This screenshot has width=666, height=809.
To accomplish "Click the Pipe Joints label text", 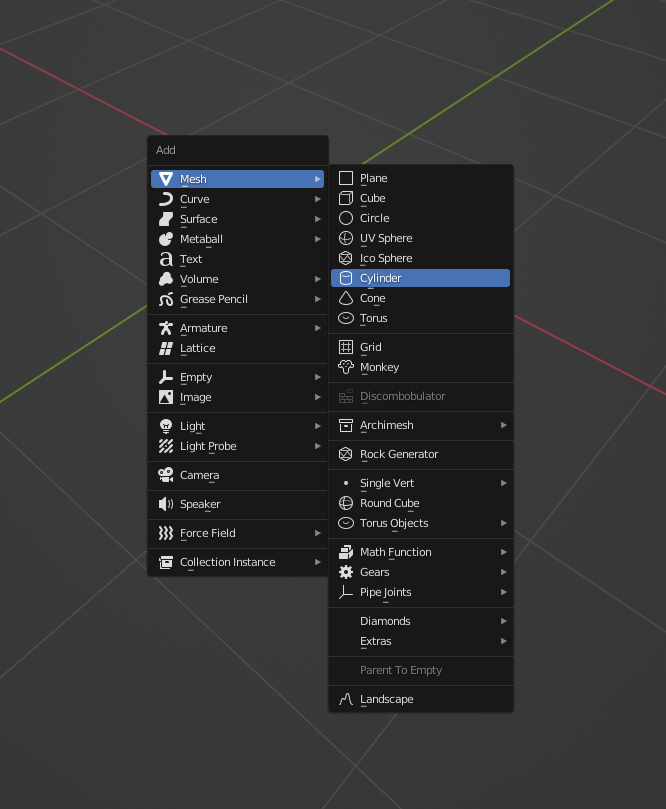I will (385, 592).
